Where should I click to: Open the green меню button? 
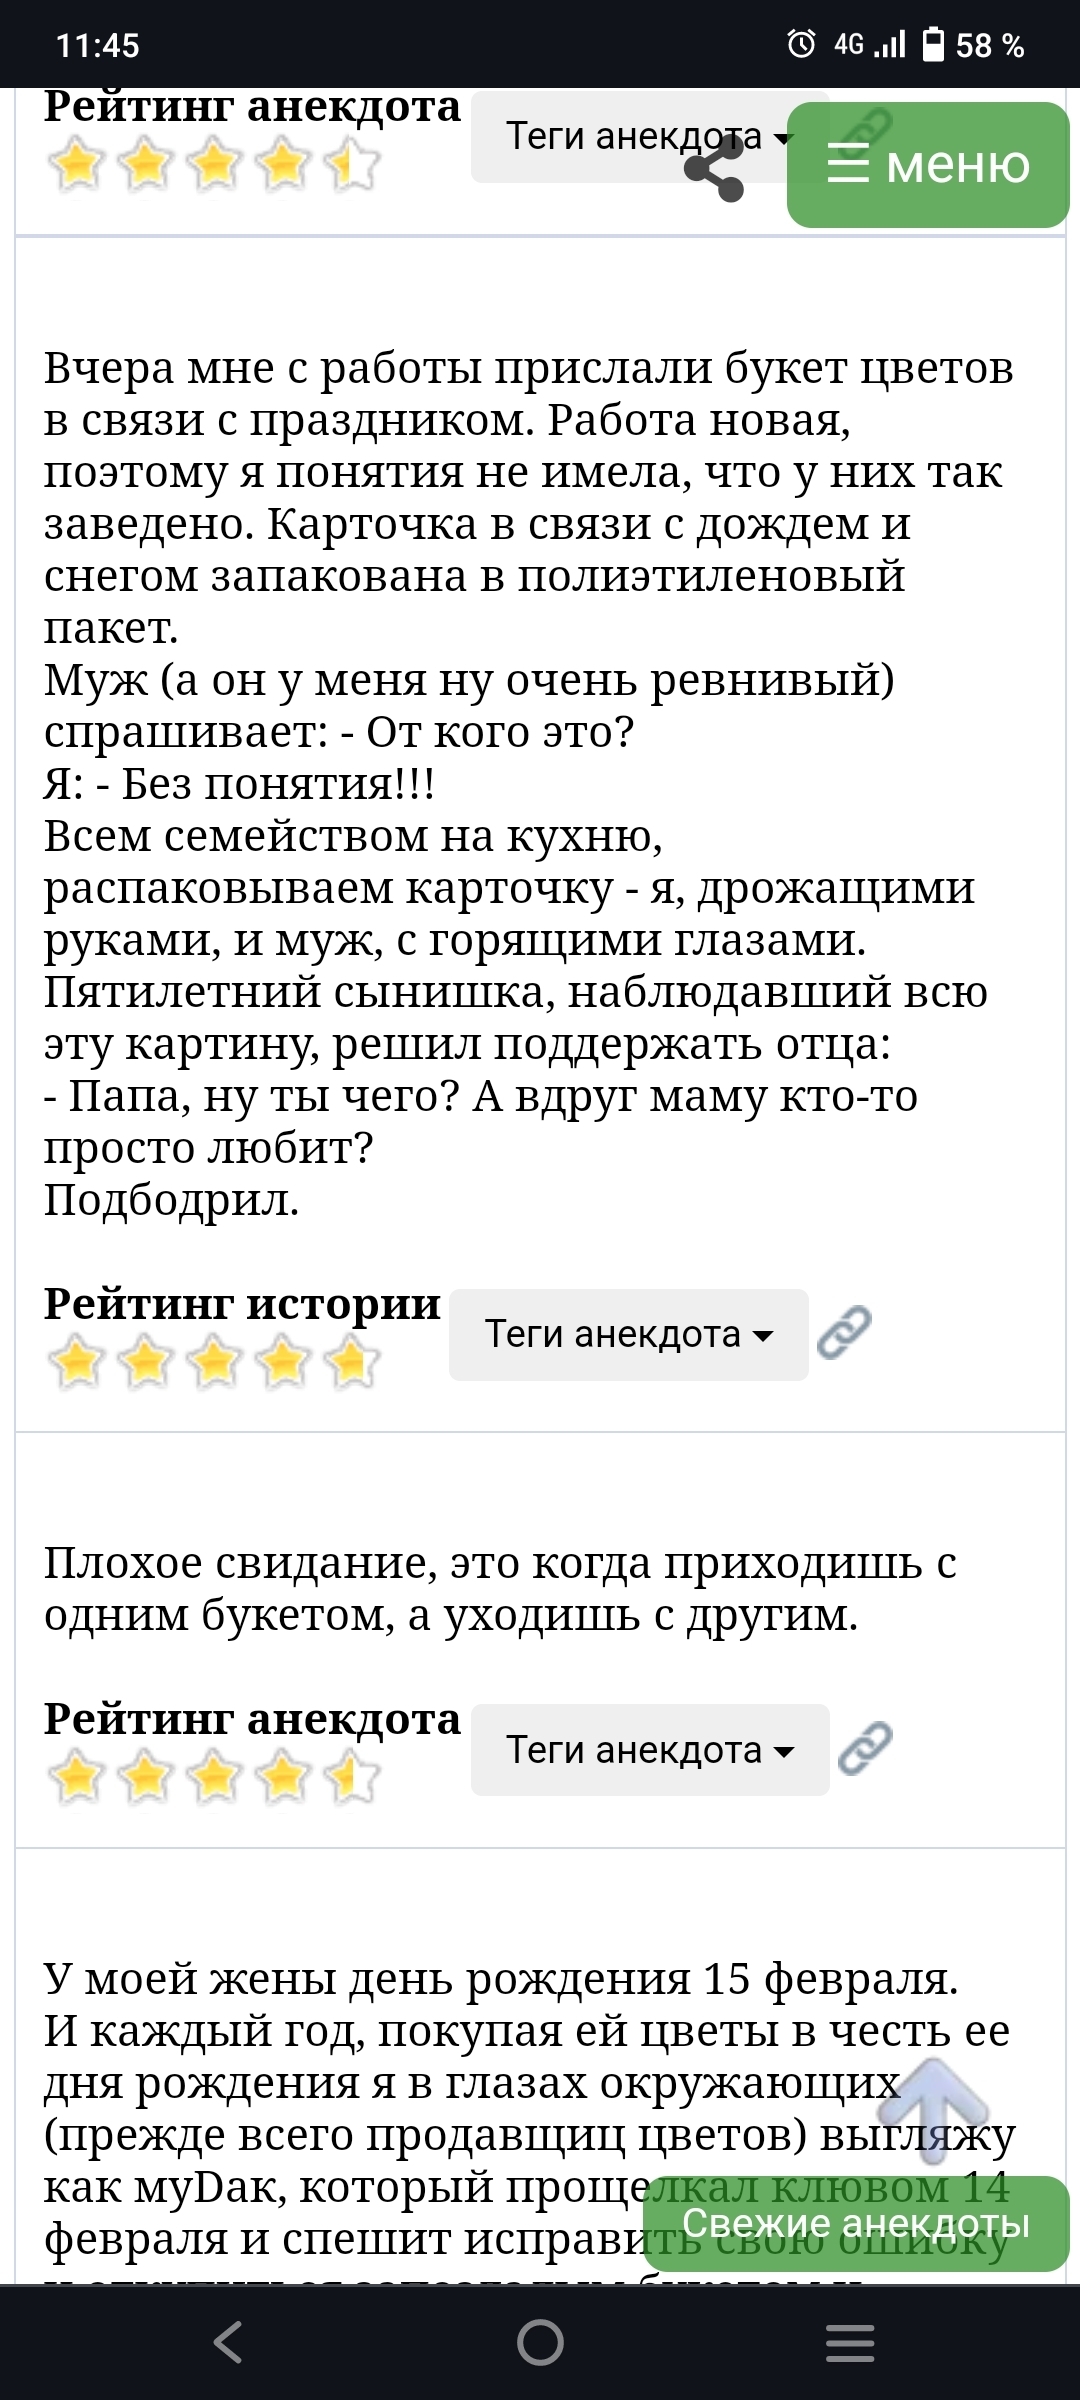(927, 165)
